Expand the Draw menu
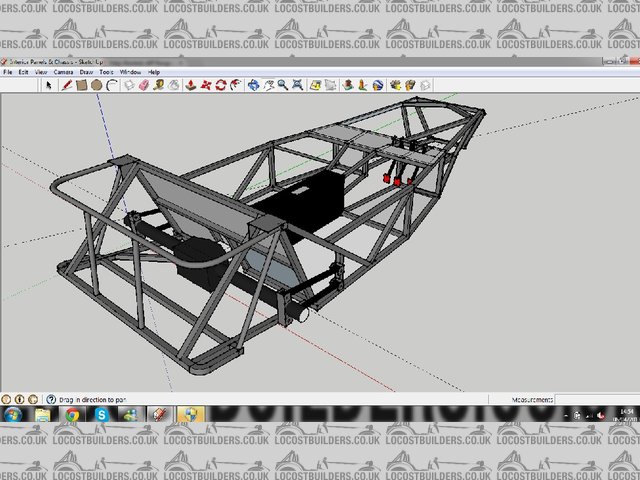640x480 pixels. [x=86, y=73]
